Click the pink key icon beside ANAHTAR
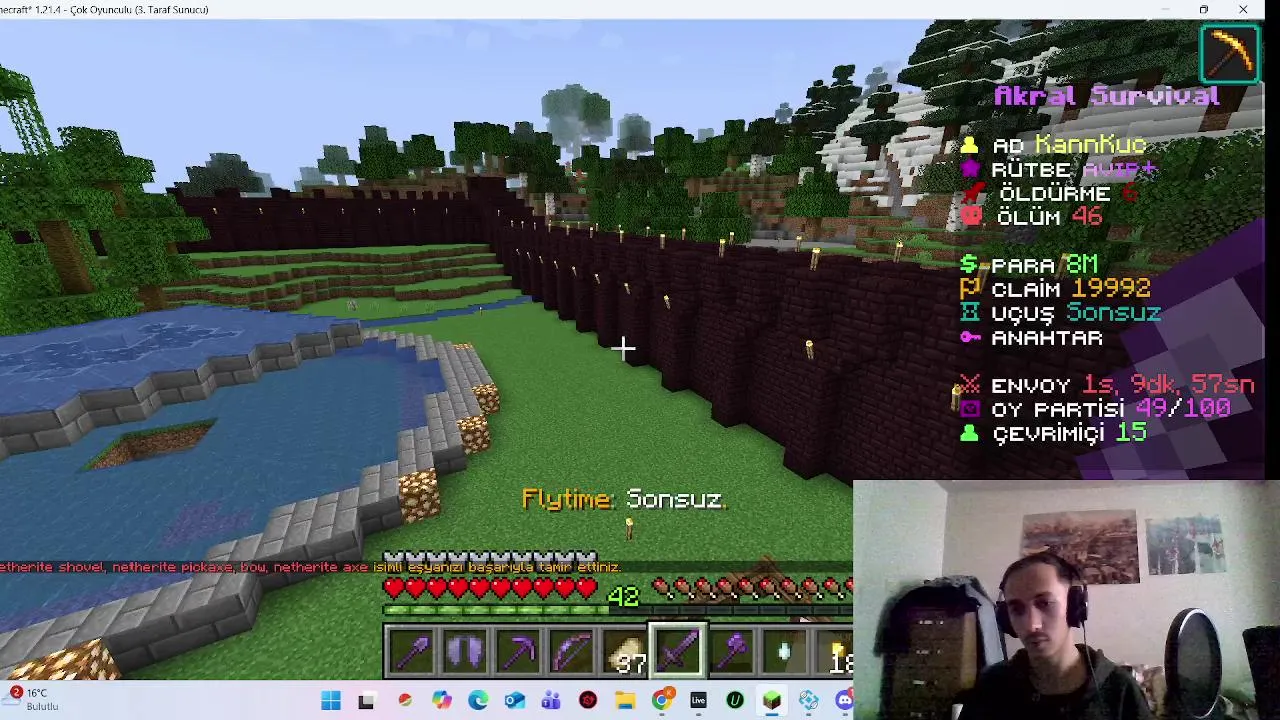Image resolution: width=1280 pixels, height=720 pixels. click(x=970, y=338)
